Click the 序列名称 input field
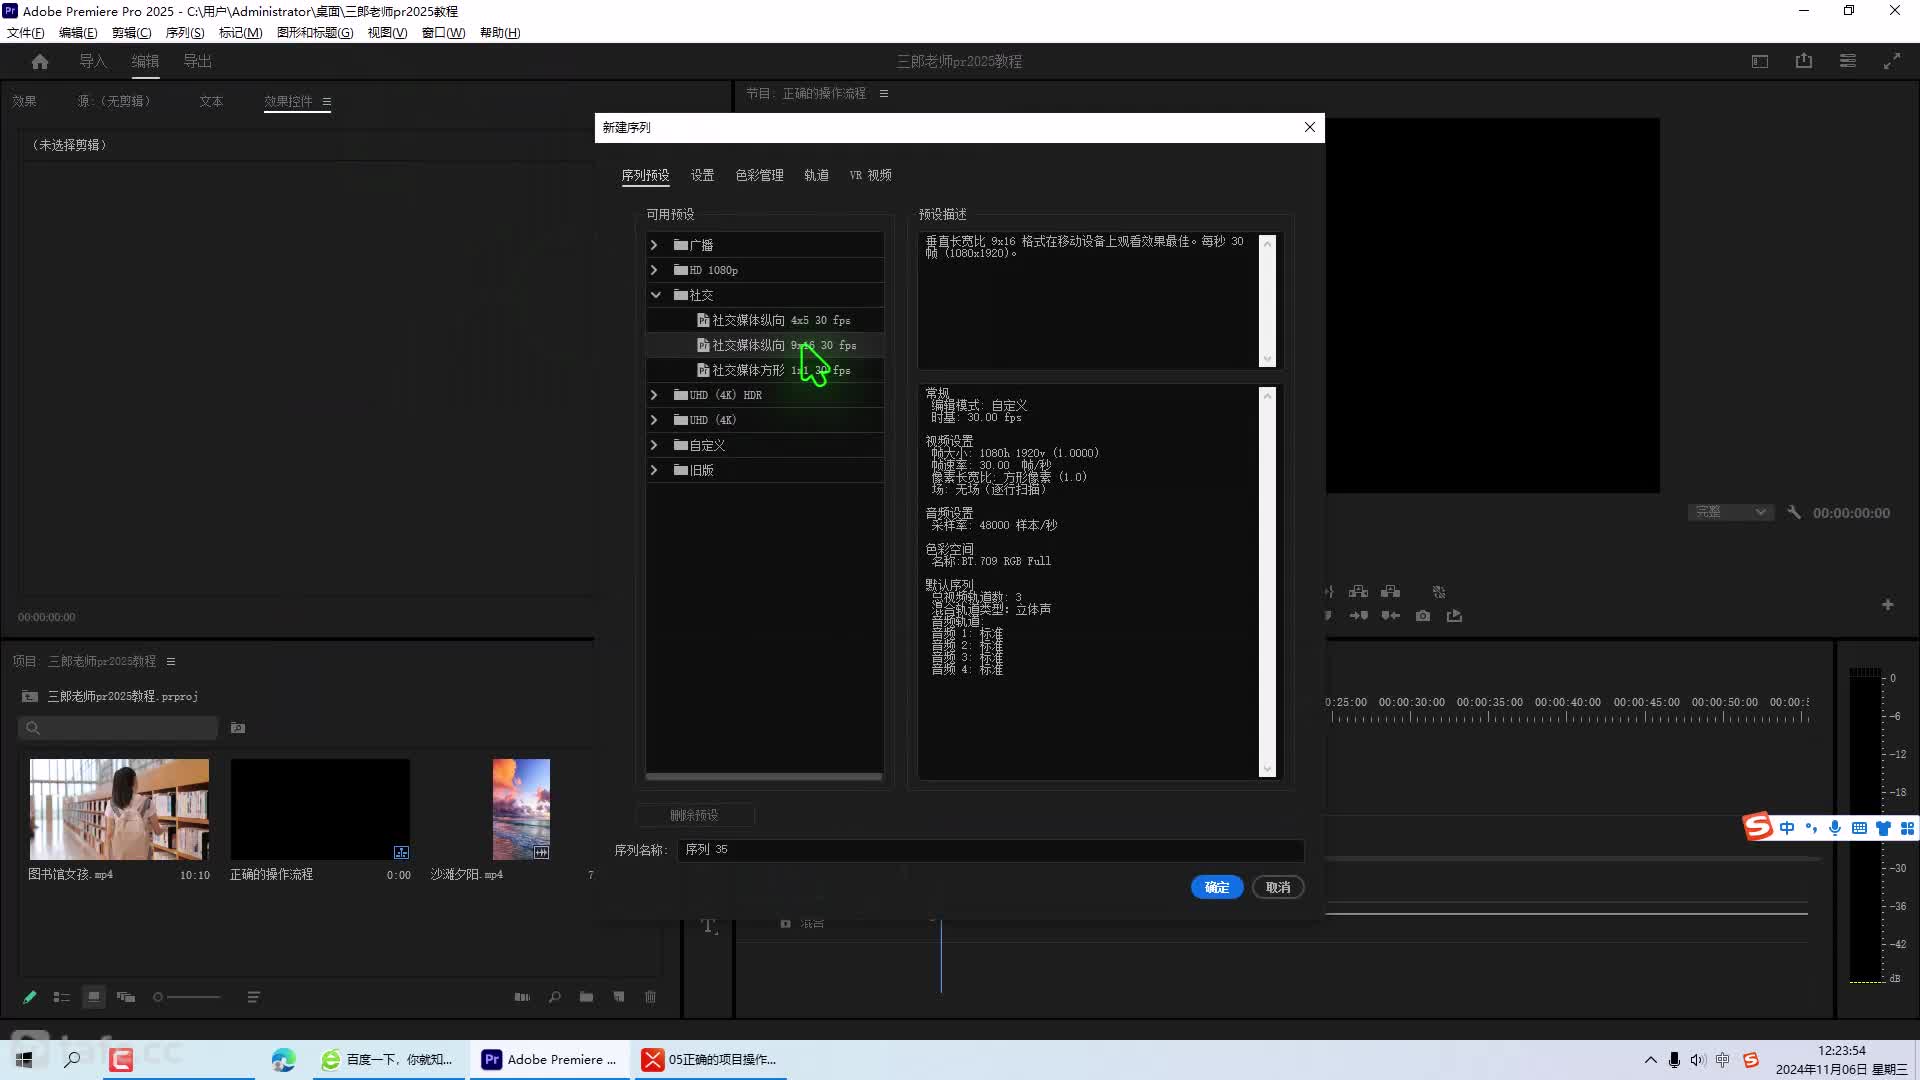Viewport: 1920px width, 1080px height. (991, 850)
